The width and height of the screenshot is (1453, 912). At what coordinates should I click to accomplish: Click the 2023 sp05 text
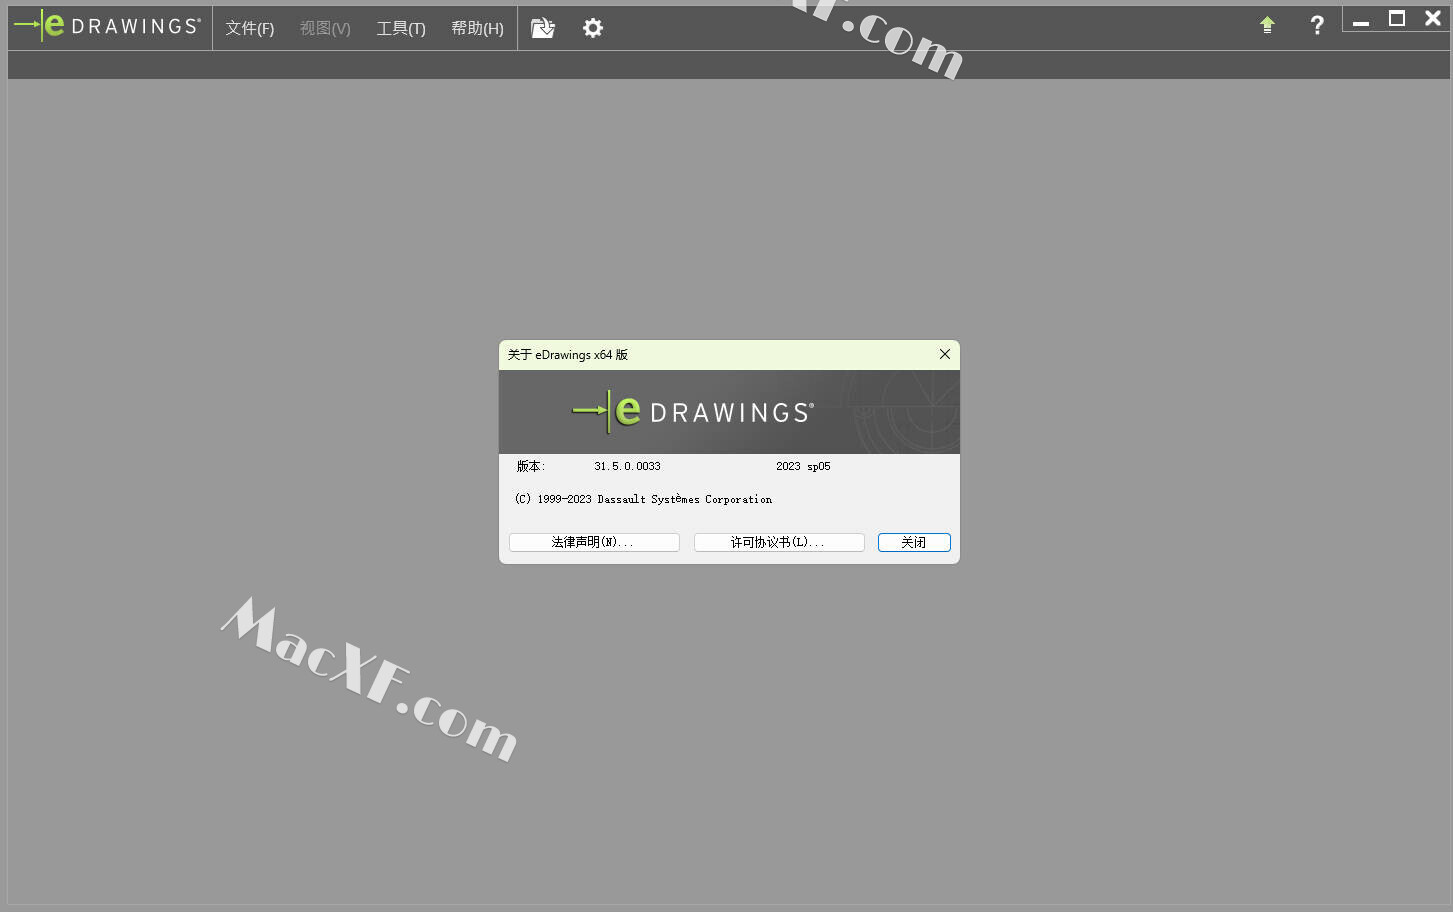click(803, 466)
